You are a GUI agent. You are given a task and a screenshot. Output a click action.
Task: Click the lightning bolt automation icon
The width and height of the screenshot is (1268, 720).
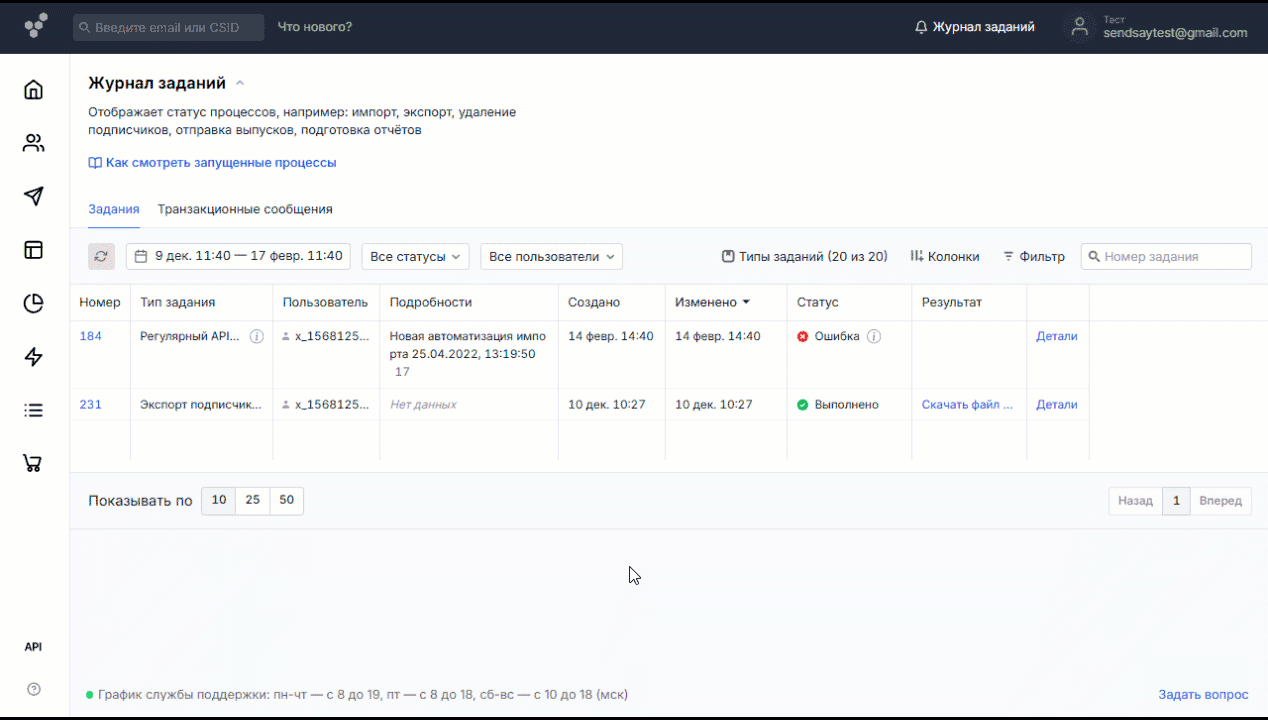[x=34, y=357]
